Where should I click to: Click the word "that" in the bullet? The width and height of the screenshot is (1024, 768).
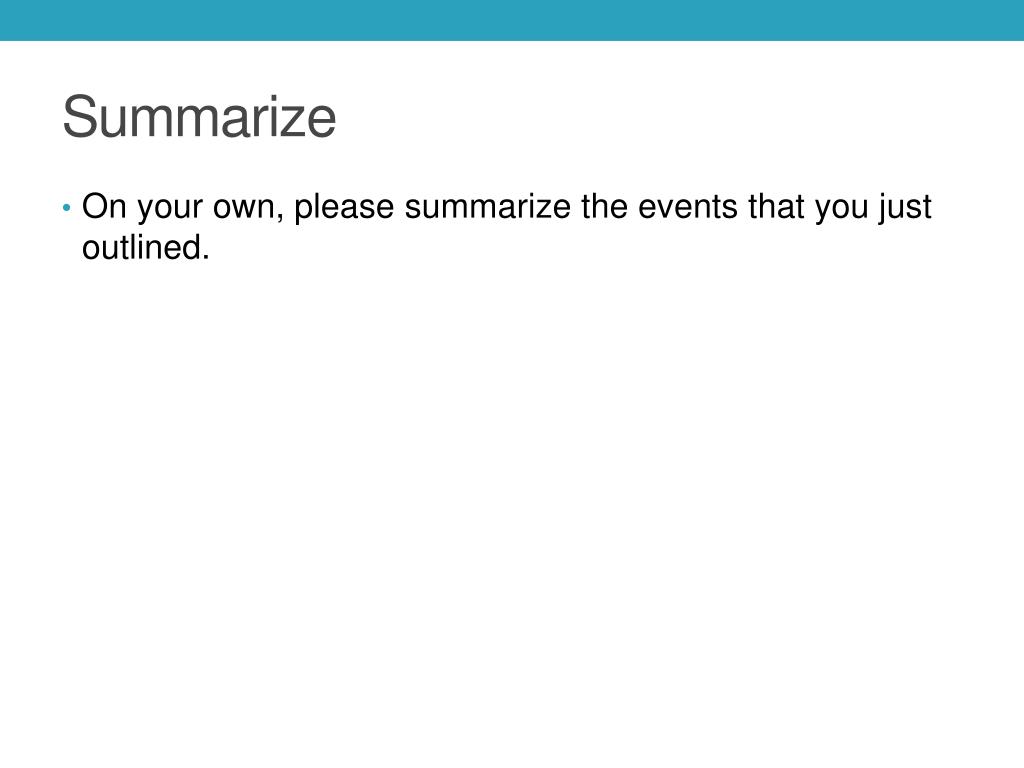coord(776,207)
